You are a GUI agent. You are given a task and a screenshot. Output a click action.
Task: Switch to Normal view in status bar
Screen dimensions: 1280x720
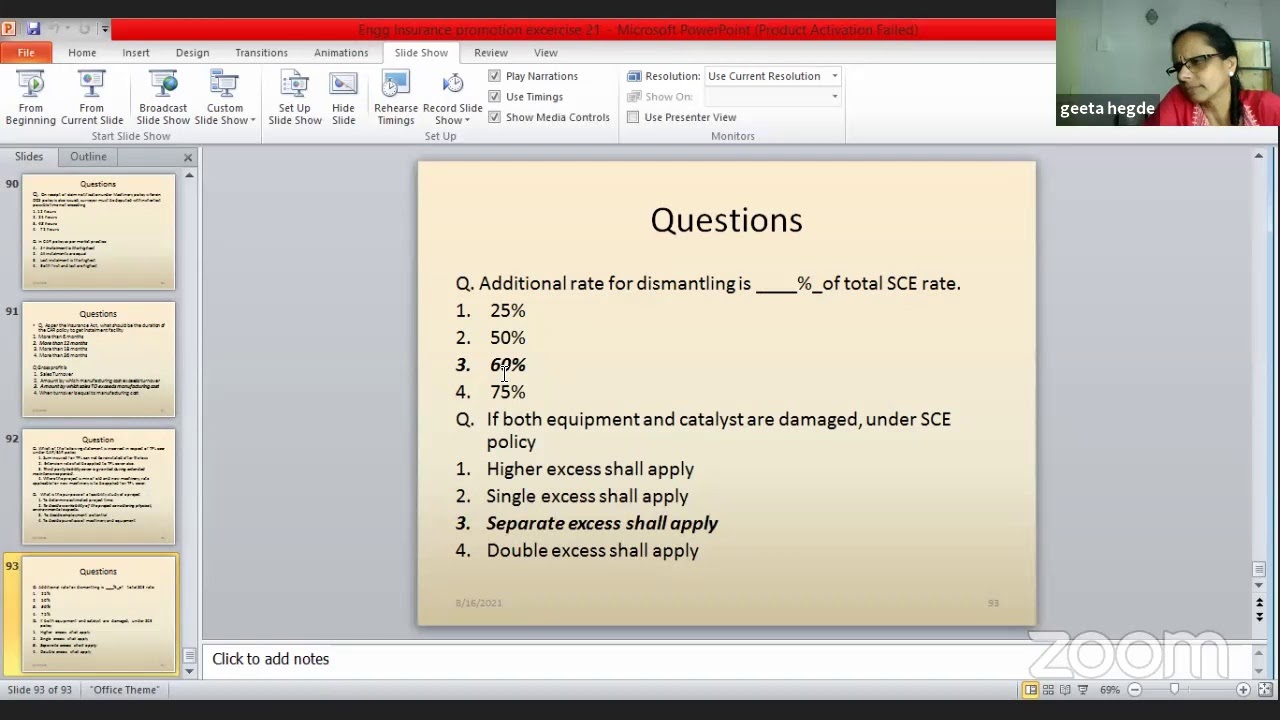tap(1030, 689)
